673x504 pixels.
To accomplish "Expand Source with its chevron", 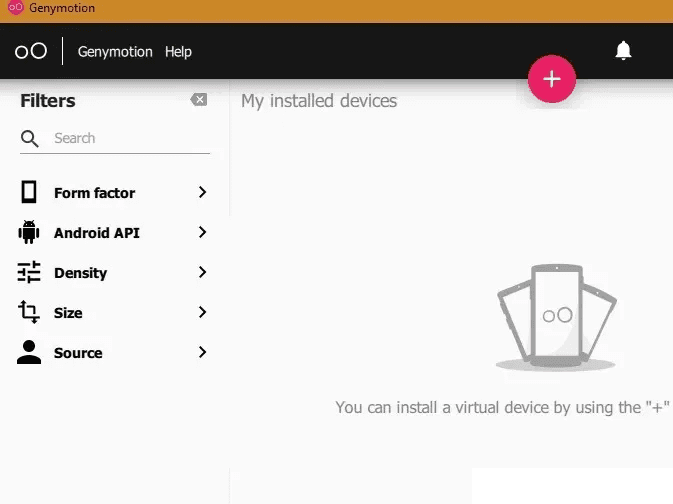I will pos(203,352).
